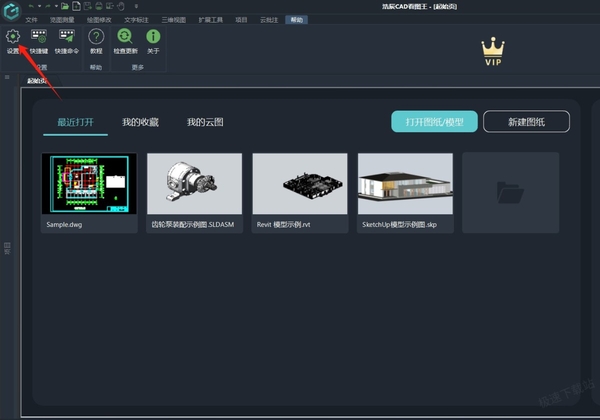Click the redo arrow in quick access bar
The height and width of the screenshot is (420, 600).
tap(48, 6)
